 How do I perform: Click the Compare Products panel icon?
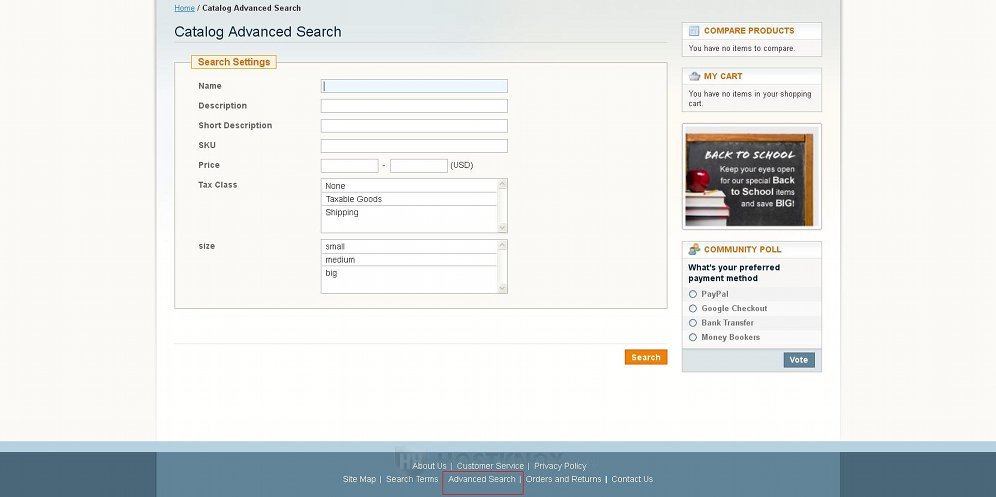coord(694,31)
